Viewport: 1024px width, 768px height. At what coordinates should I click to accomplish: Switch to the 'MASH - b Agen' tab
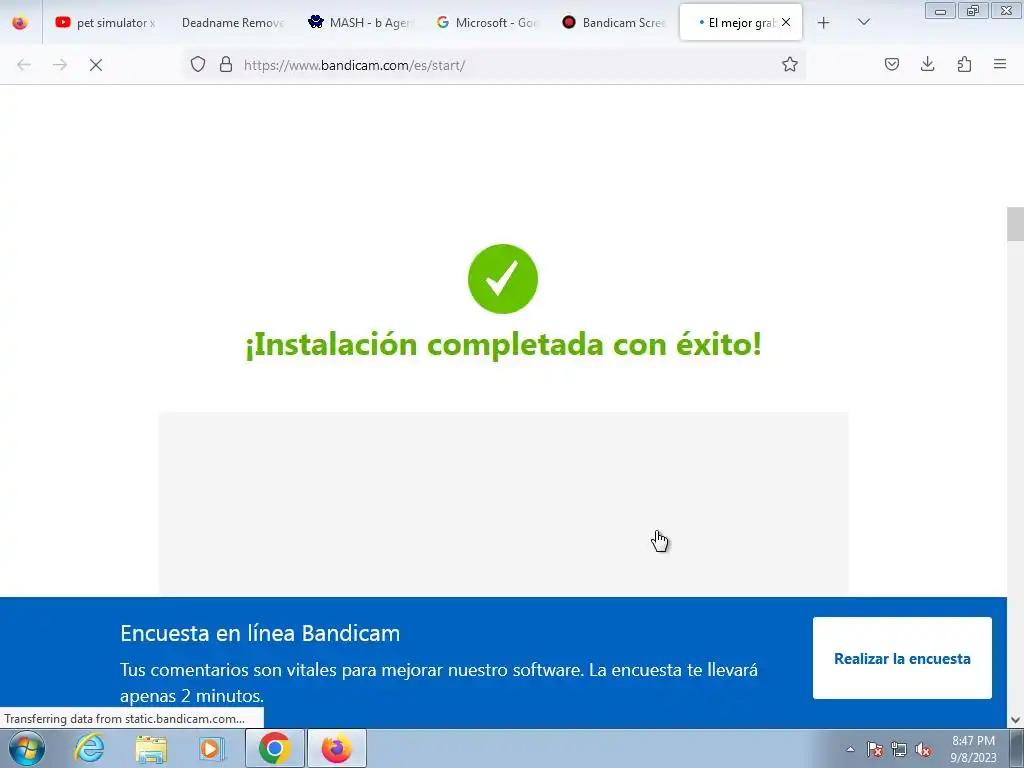pyautogui.click(x=362, y=22)
